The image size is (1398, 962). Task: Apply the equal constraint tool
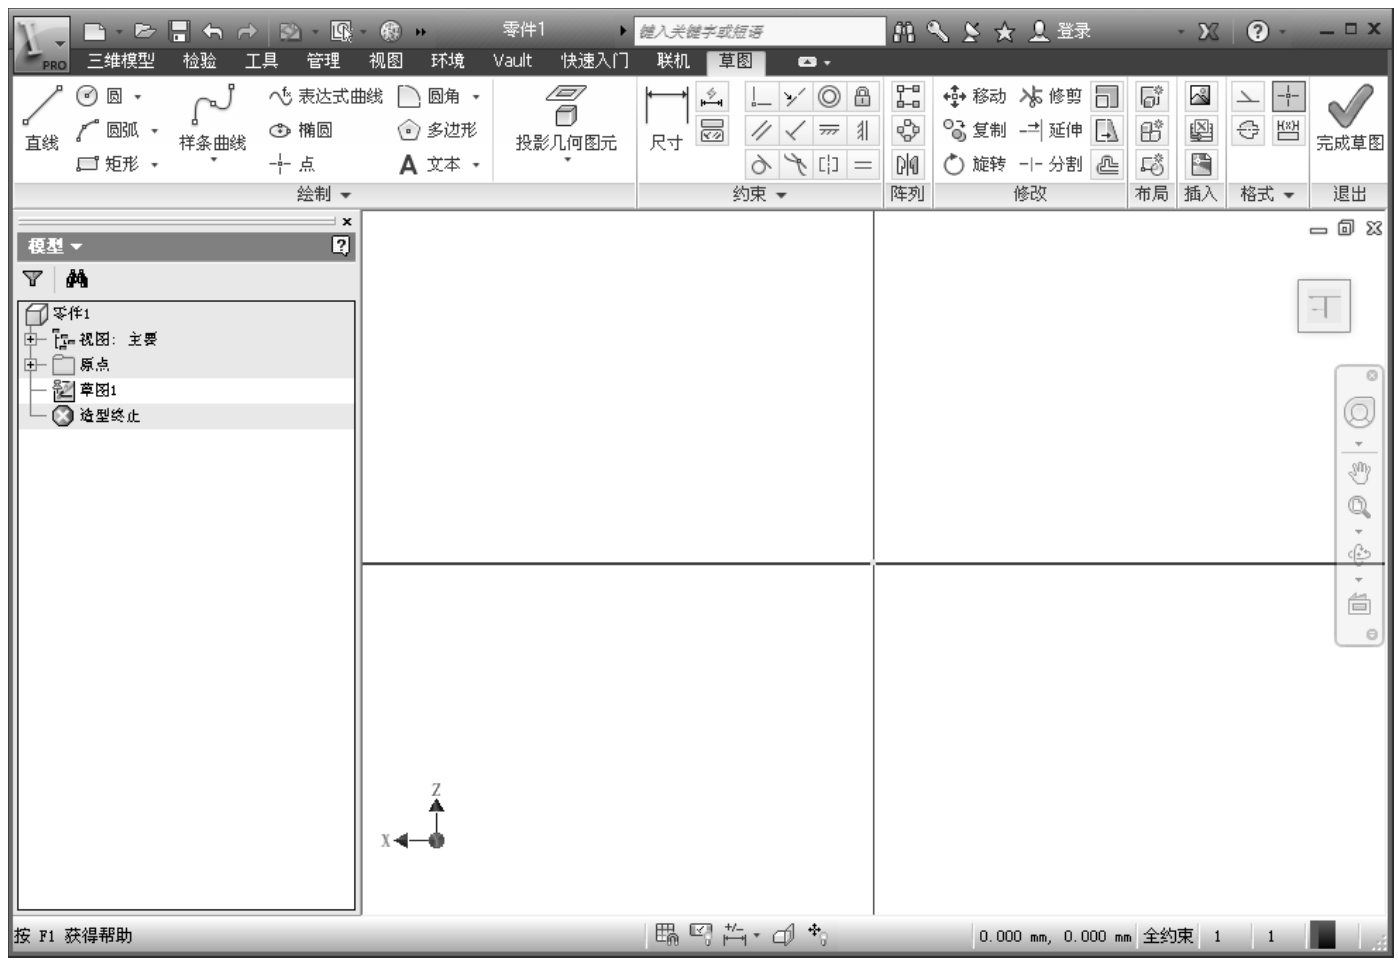(862, 164)
